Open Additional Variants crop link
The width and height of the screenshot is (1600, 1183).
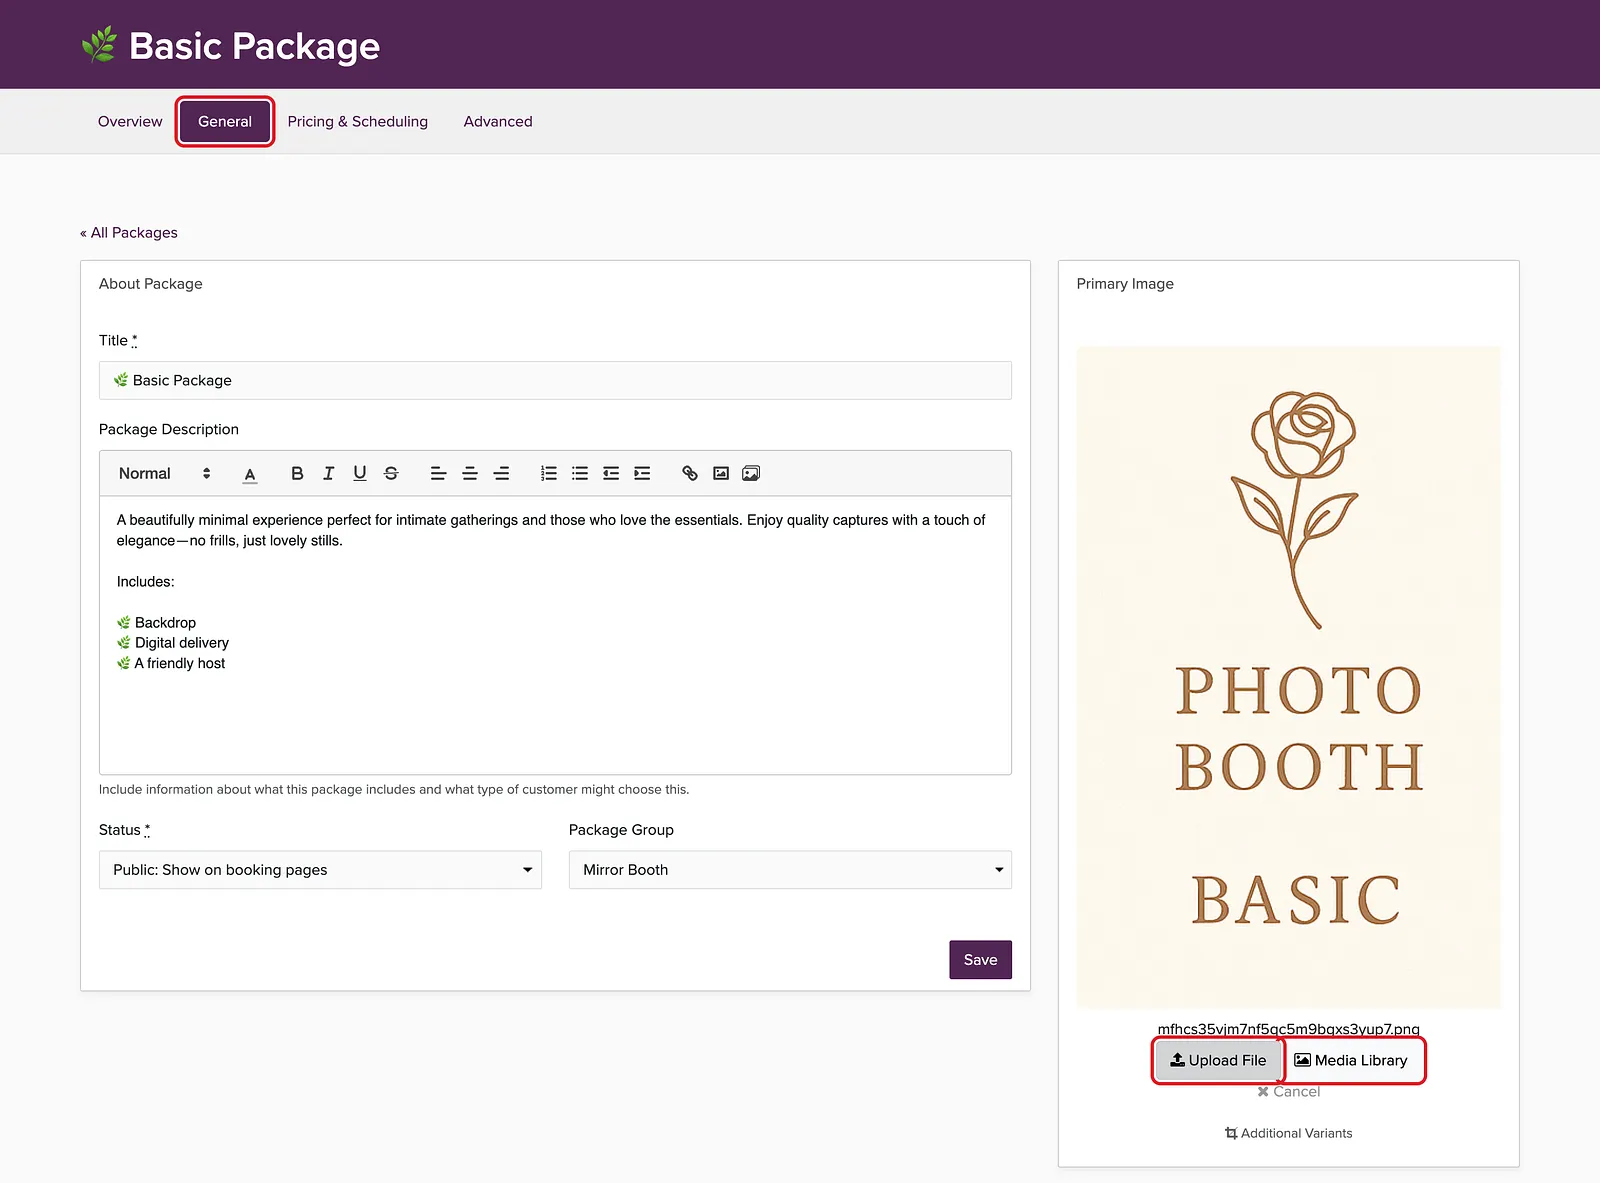[x=1289, y=1133]
